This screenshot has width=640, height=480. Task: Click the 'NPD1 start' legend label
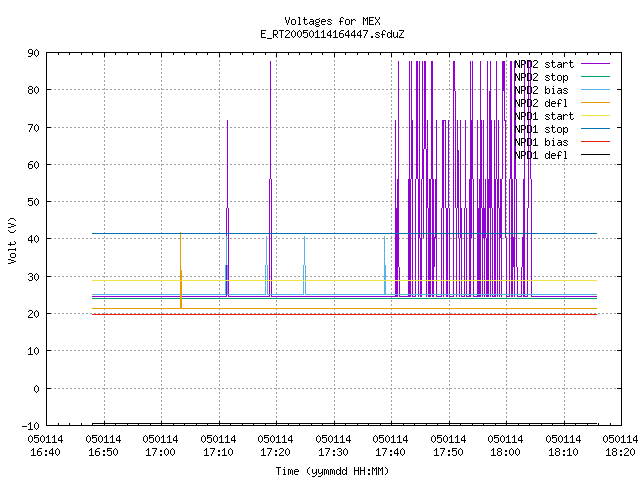point(544,116)
